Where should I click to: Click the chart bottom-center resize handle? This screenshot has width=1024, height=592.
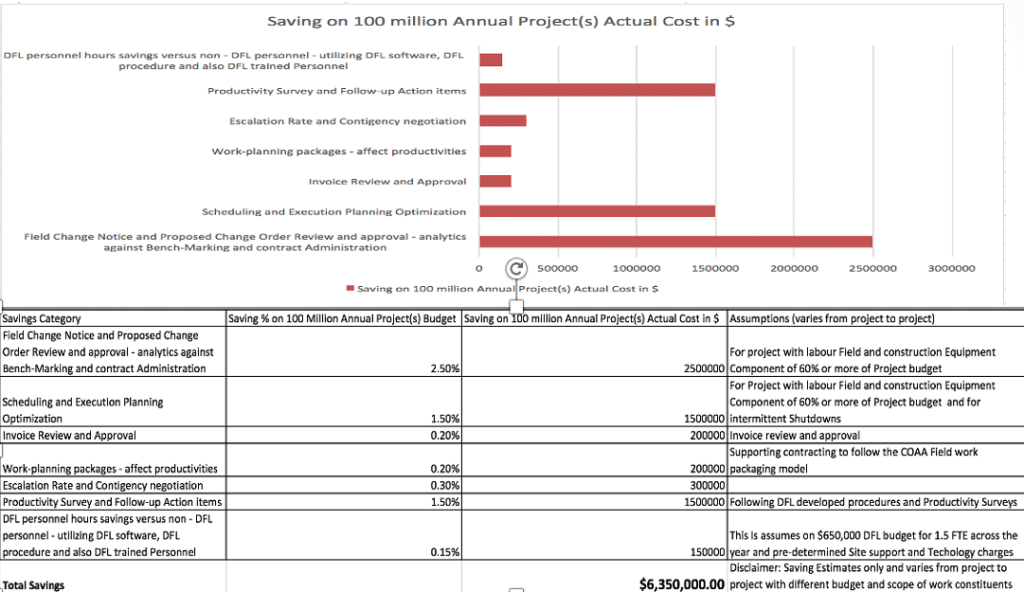click(x=516, y=305)
